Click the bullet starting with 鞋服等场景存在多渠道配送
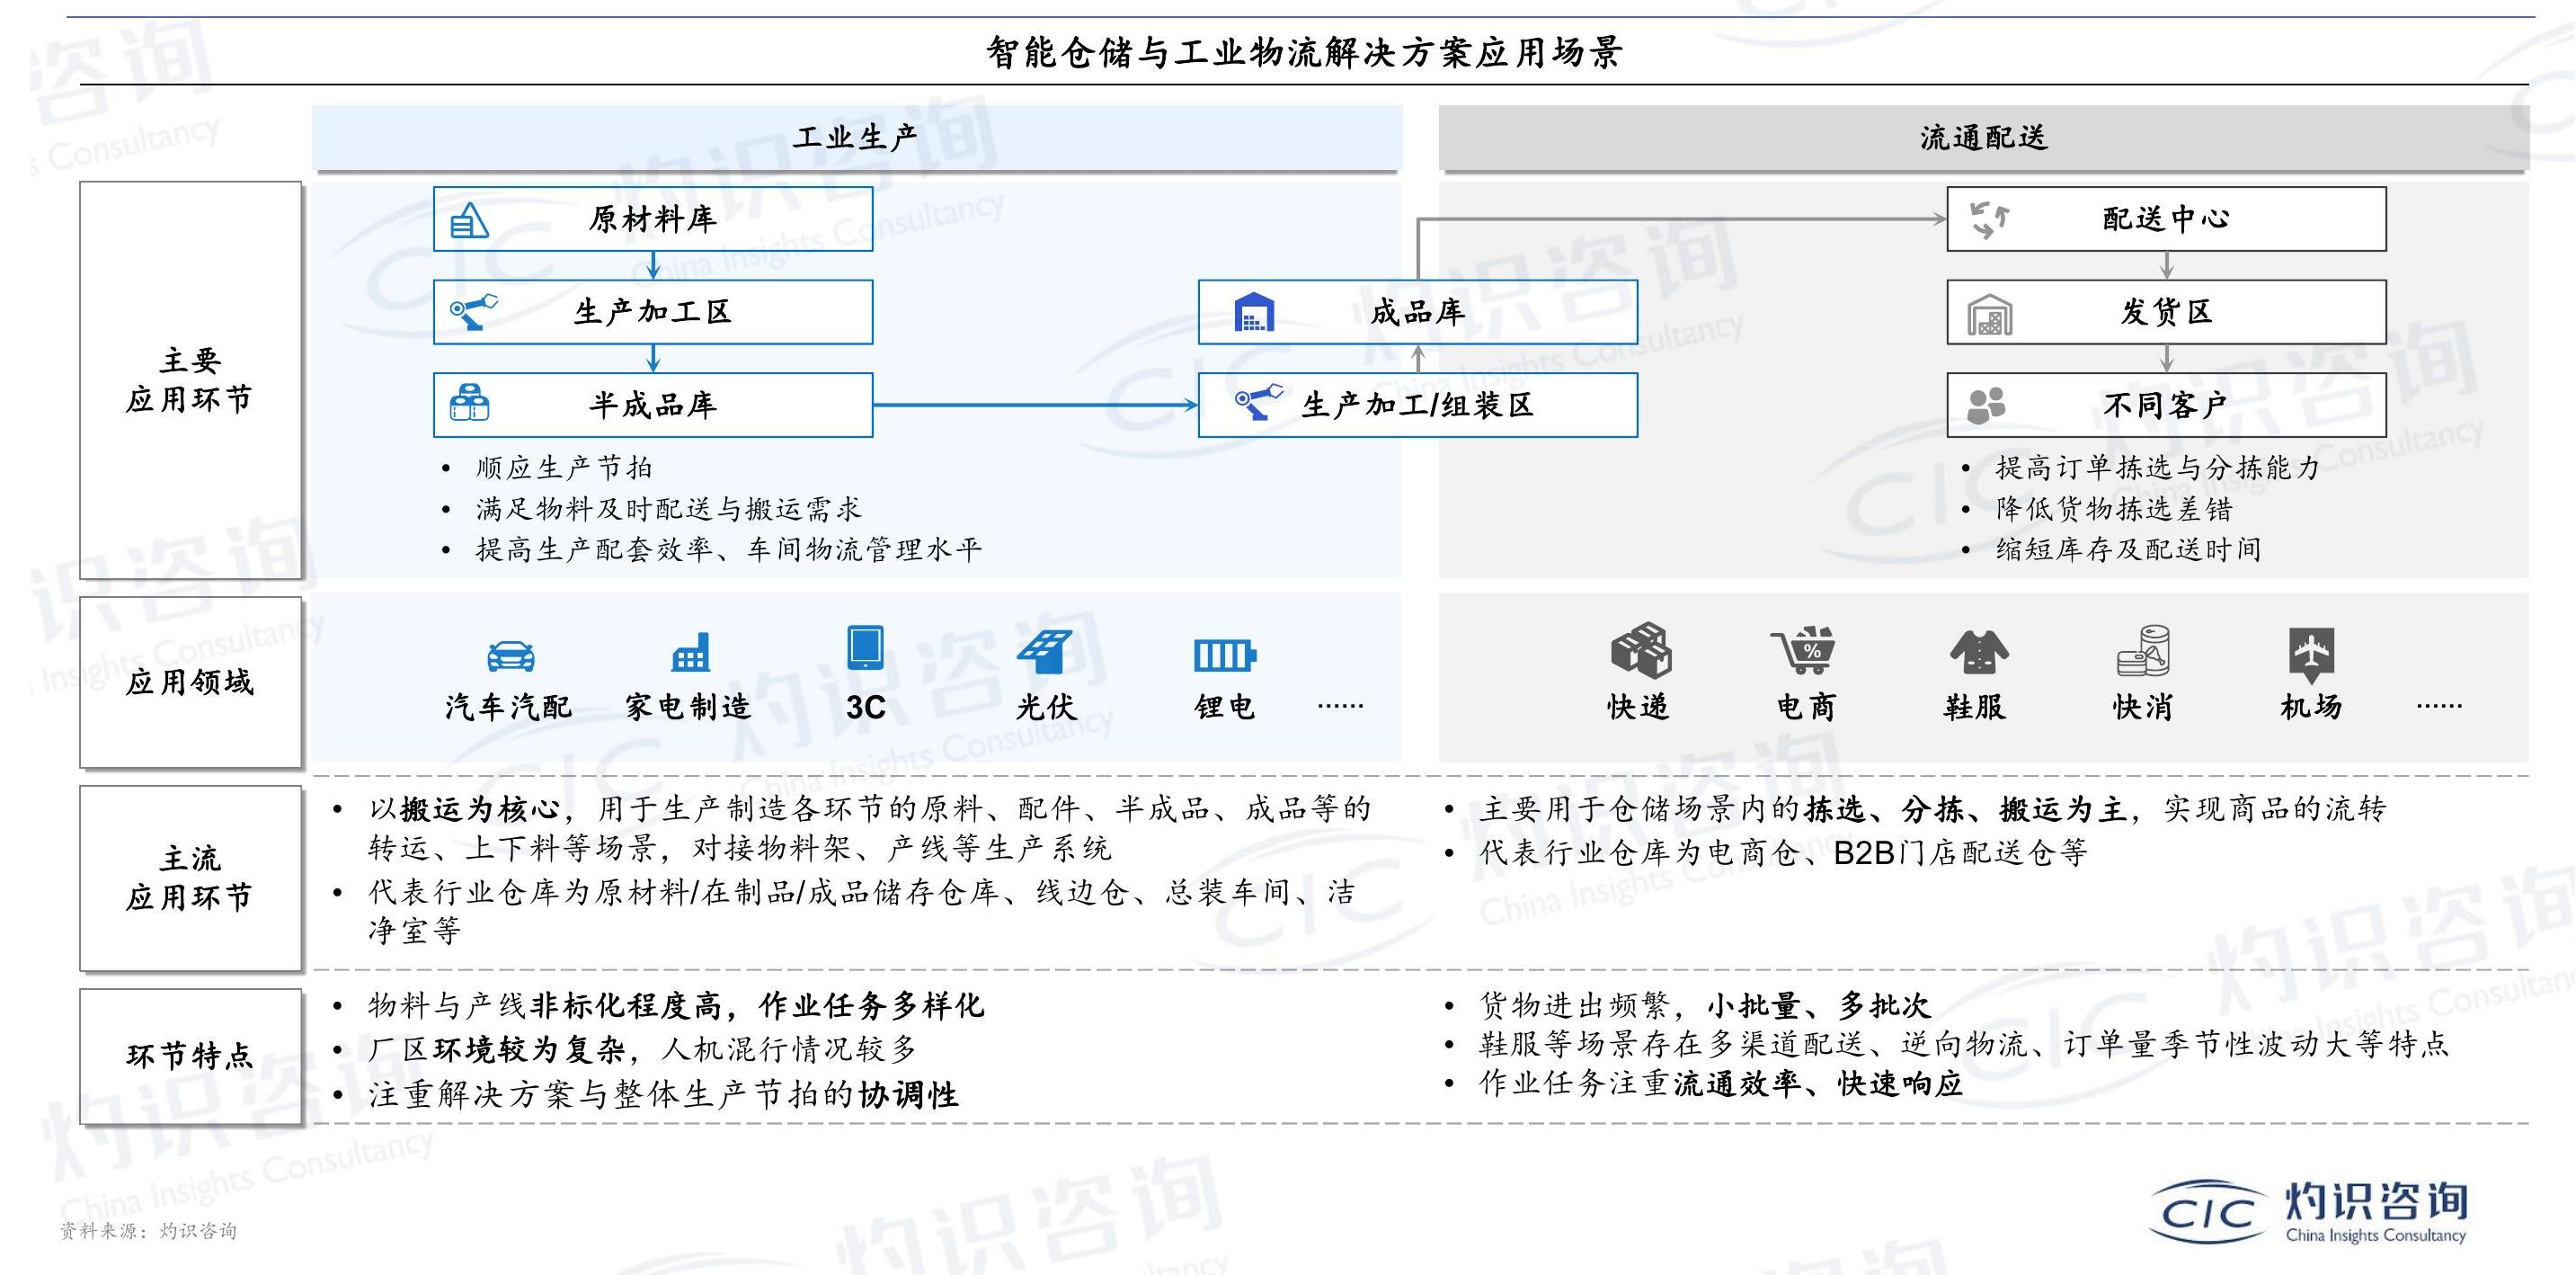Viewport: 2576px width, 1275px height. (x=1964, y=1044)
